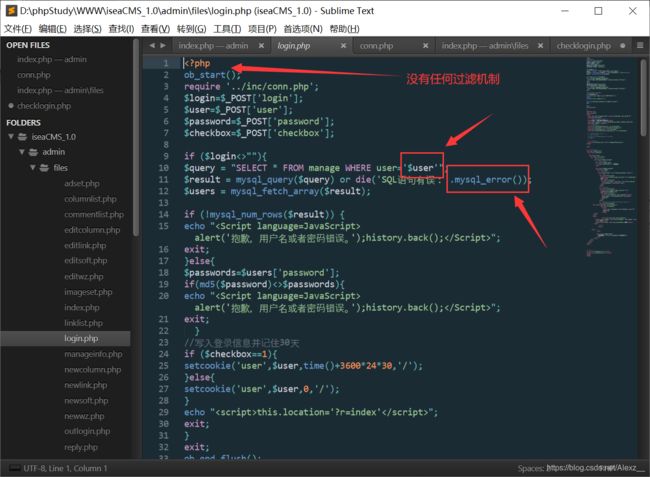The width and height of the screenshot is (650, 477).
Task: Click the sidebar vertical scrollbar
Action: (136, 137)
